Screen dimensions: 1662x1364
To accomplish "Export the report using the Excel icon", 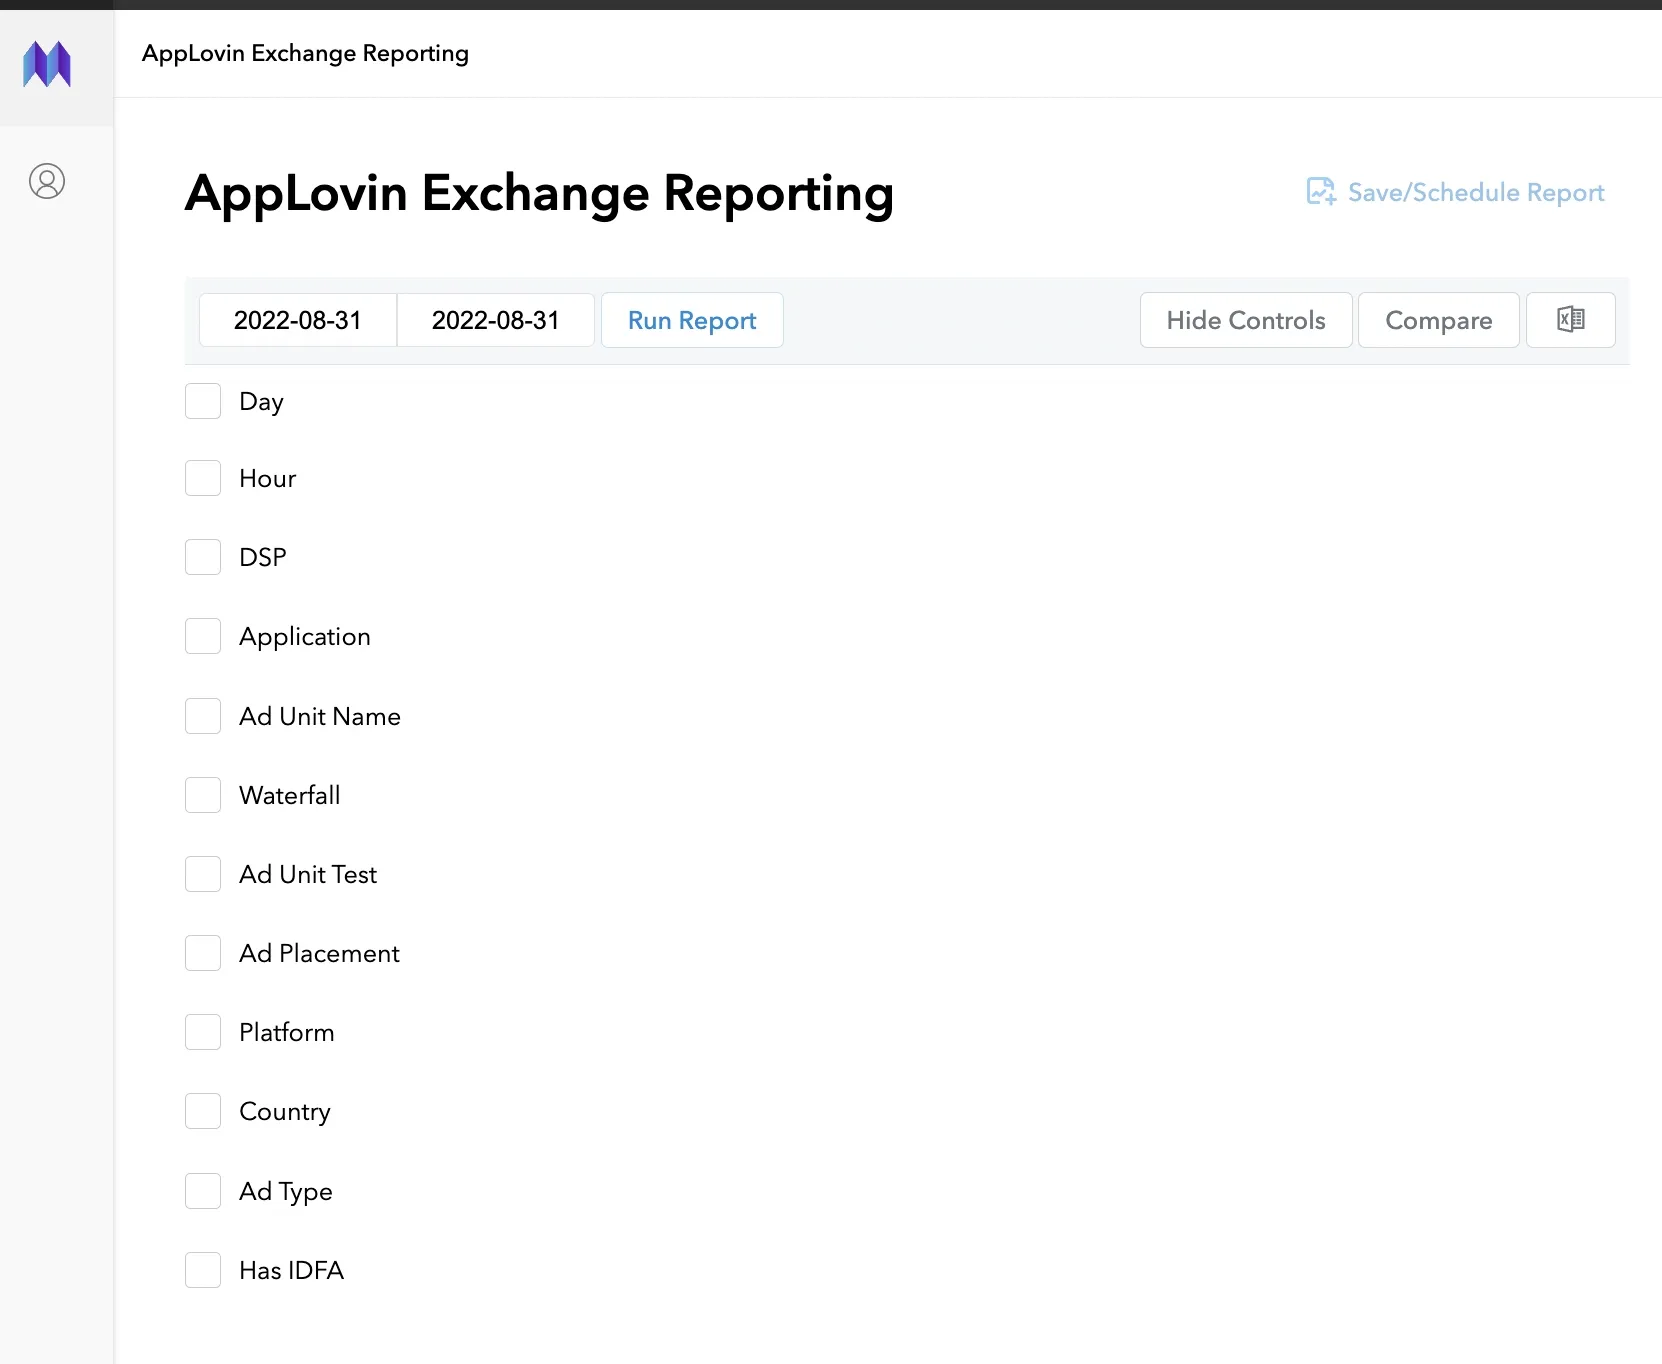I will 1570,320.
